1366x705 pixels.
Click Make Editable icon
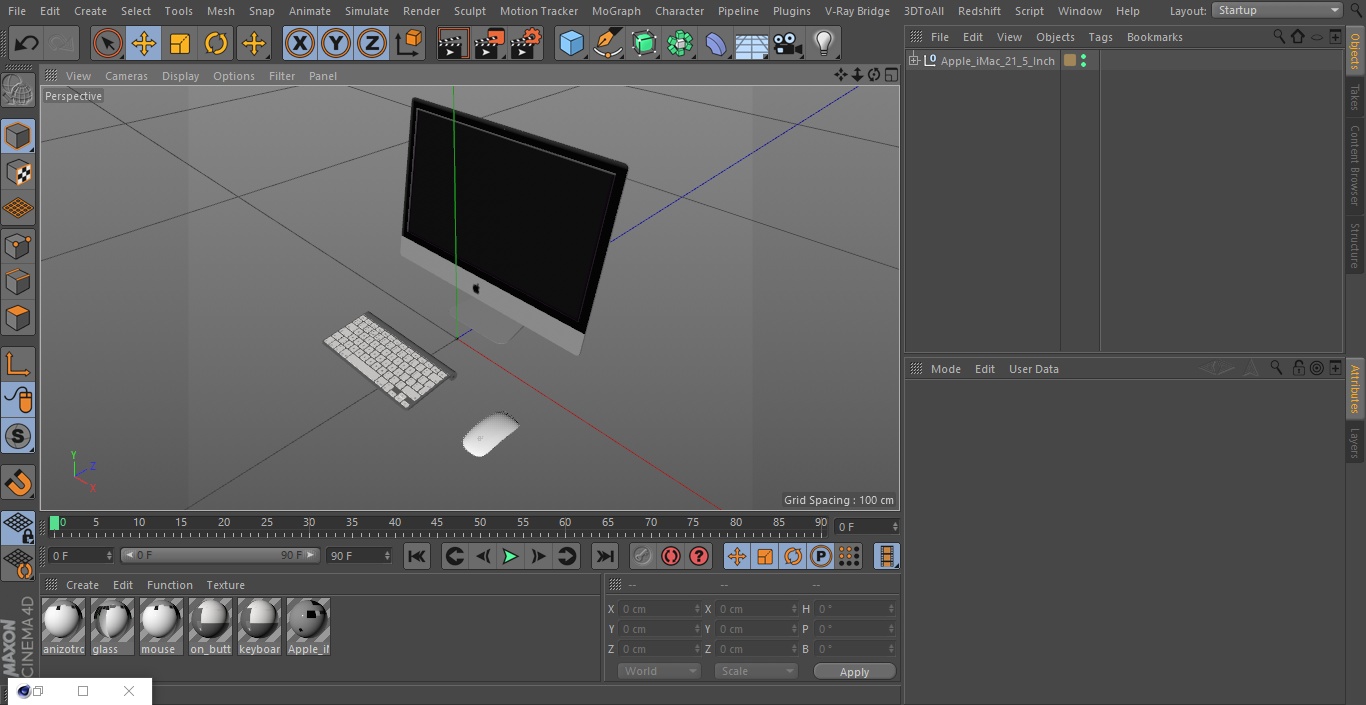(x=18, y=91)
